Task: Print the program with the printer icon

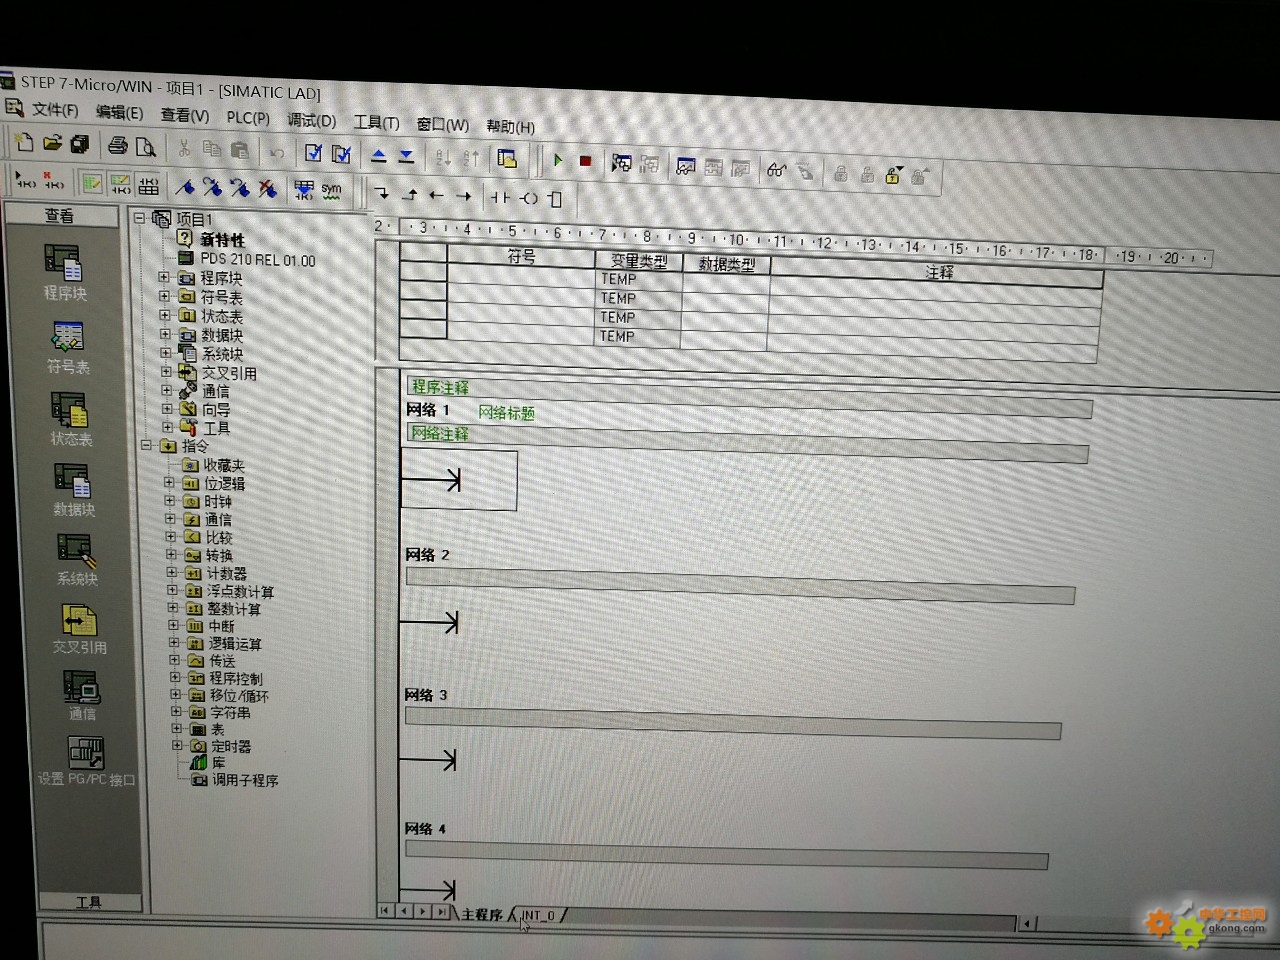Action: [x=118, y=146]
